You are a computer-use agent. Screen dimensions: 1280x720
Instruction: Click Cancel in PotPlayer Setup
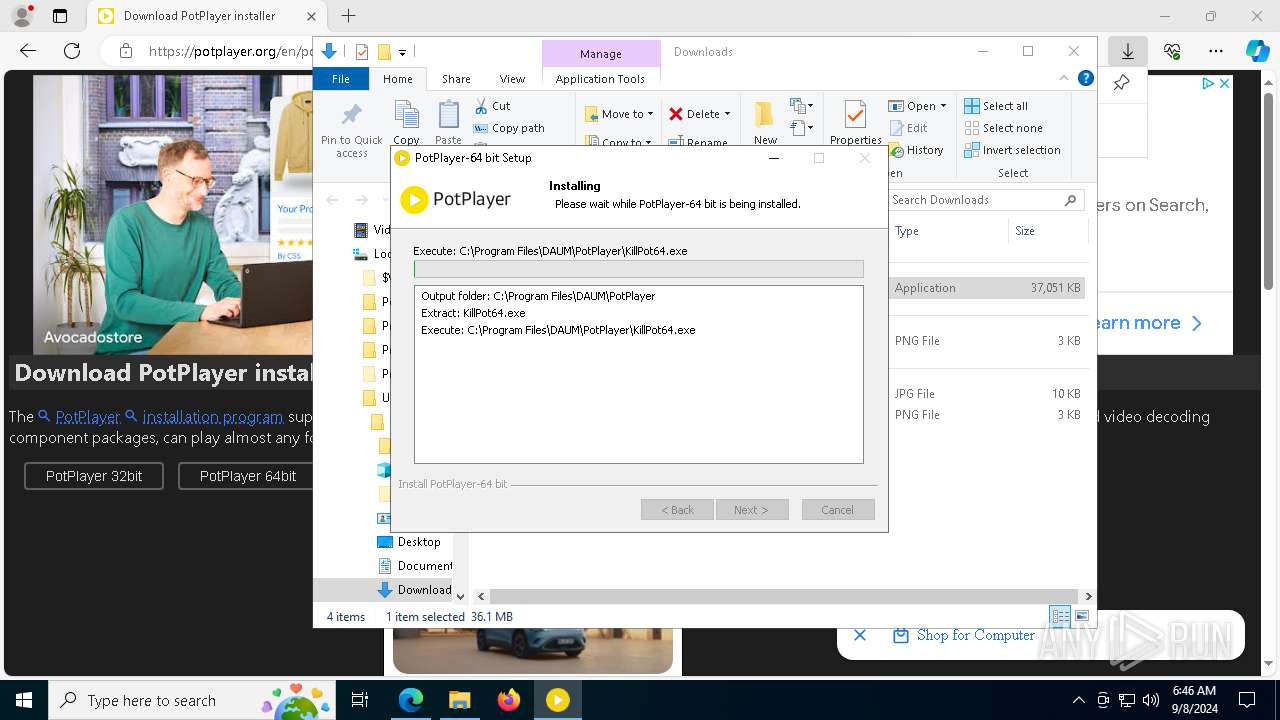point(838,510)
